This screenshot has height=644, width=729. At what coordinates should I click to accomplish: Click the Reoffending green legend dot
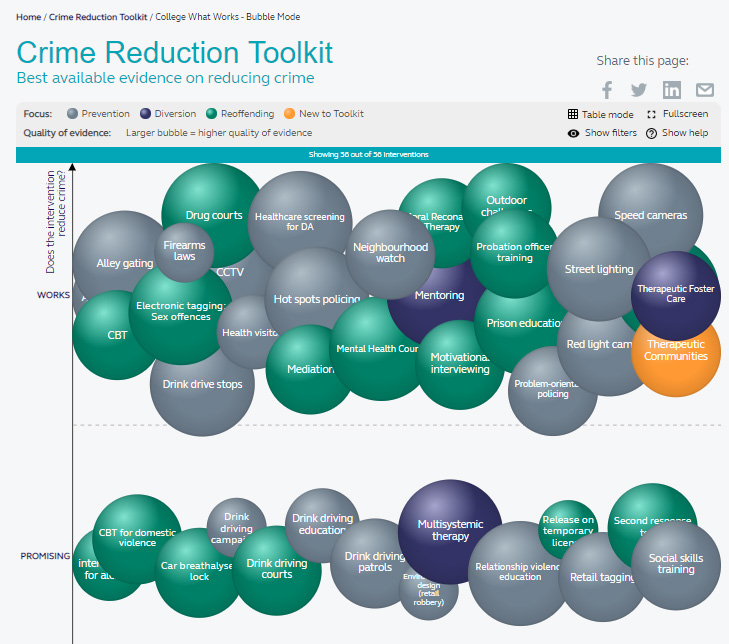[x=212, y=114]
